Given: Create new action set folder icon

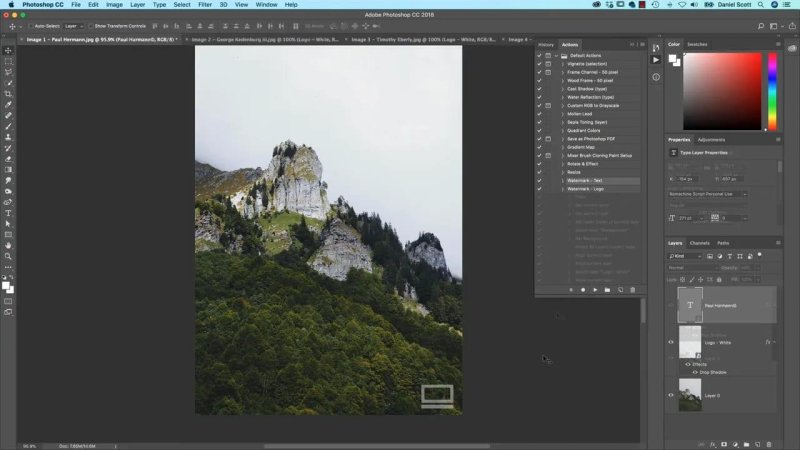Looking at the screenshot, I should pos(607,290).
